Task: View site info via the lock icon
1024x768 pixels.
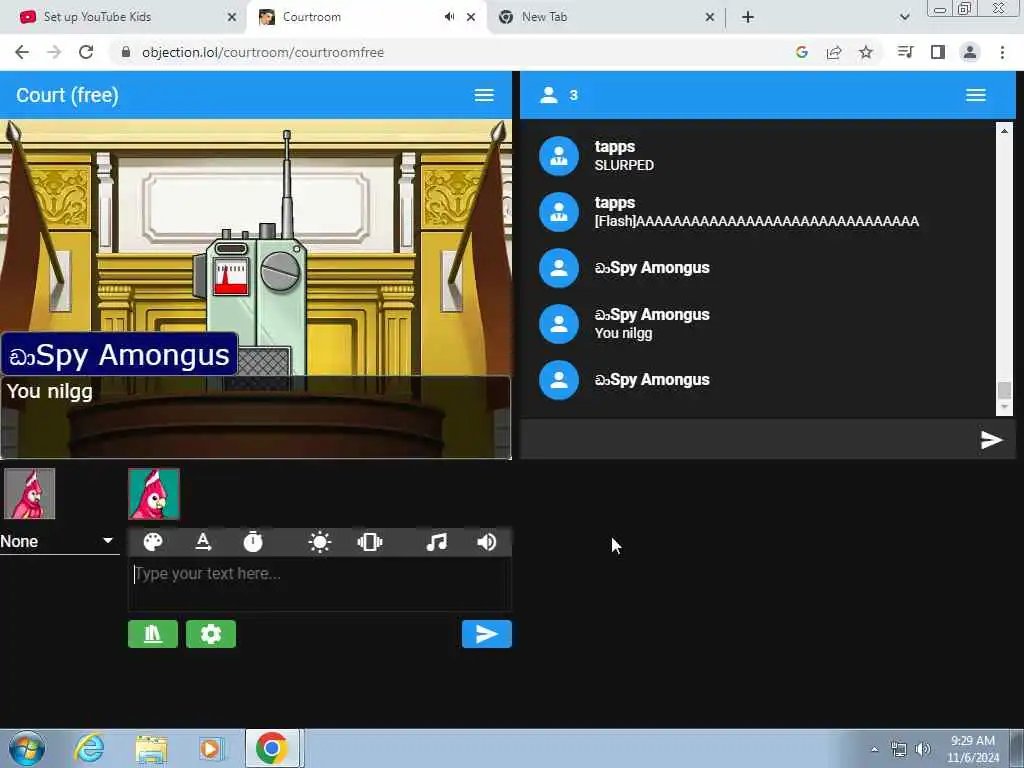Action: tap(126, 52)
